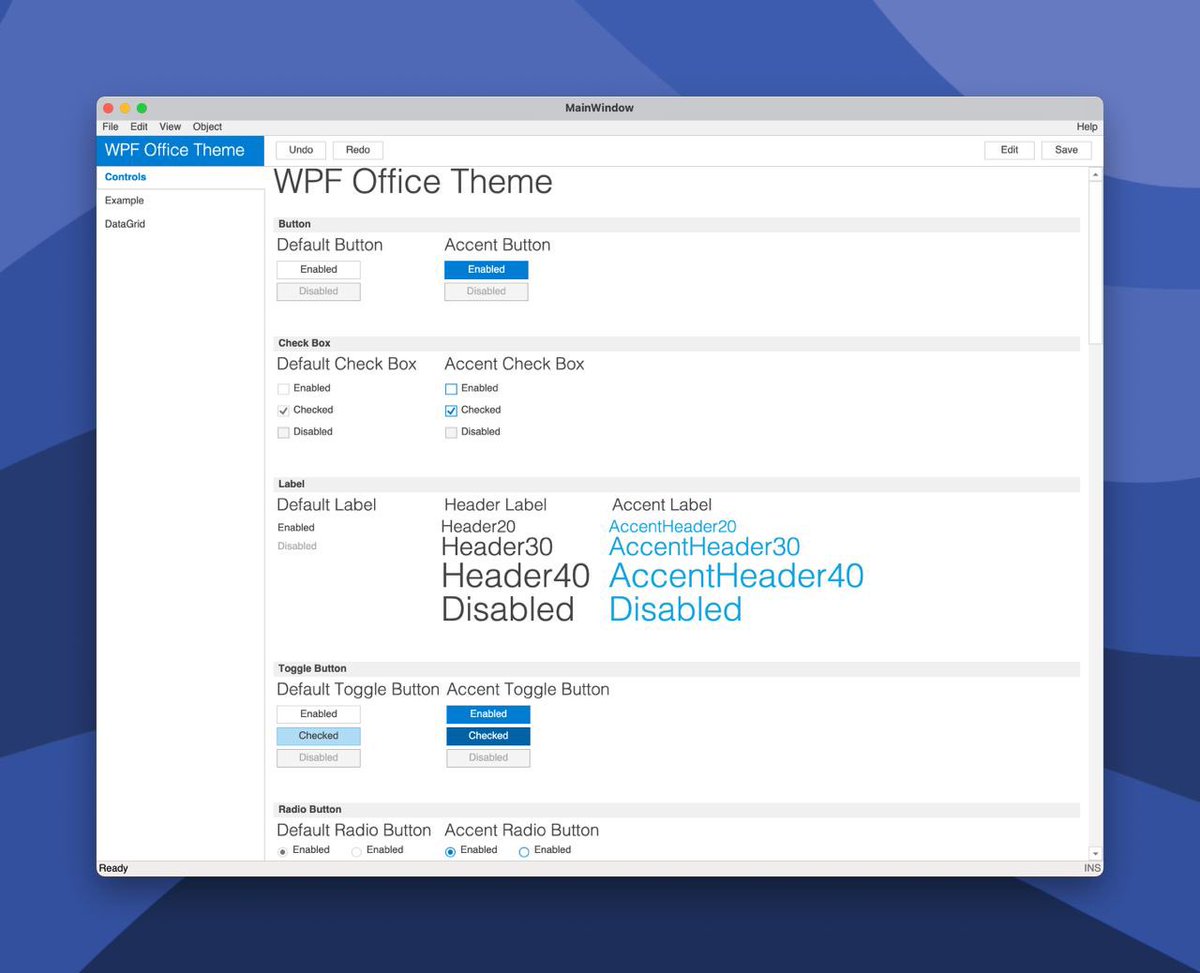The image size is (1200, 973).
Task: Open the Help menu
Action: click(x=1086, y=127)
